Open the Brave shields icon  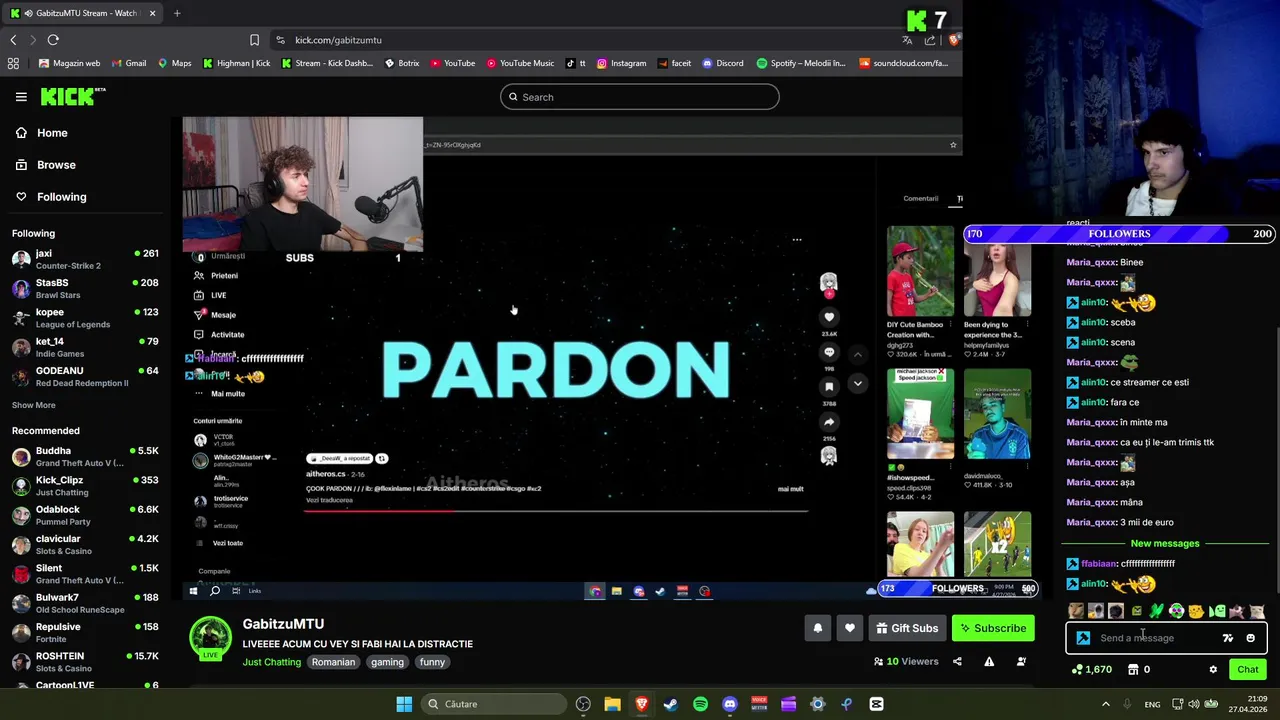[954, 40]
